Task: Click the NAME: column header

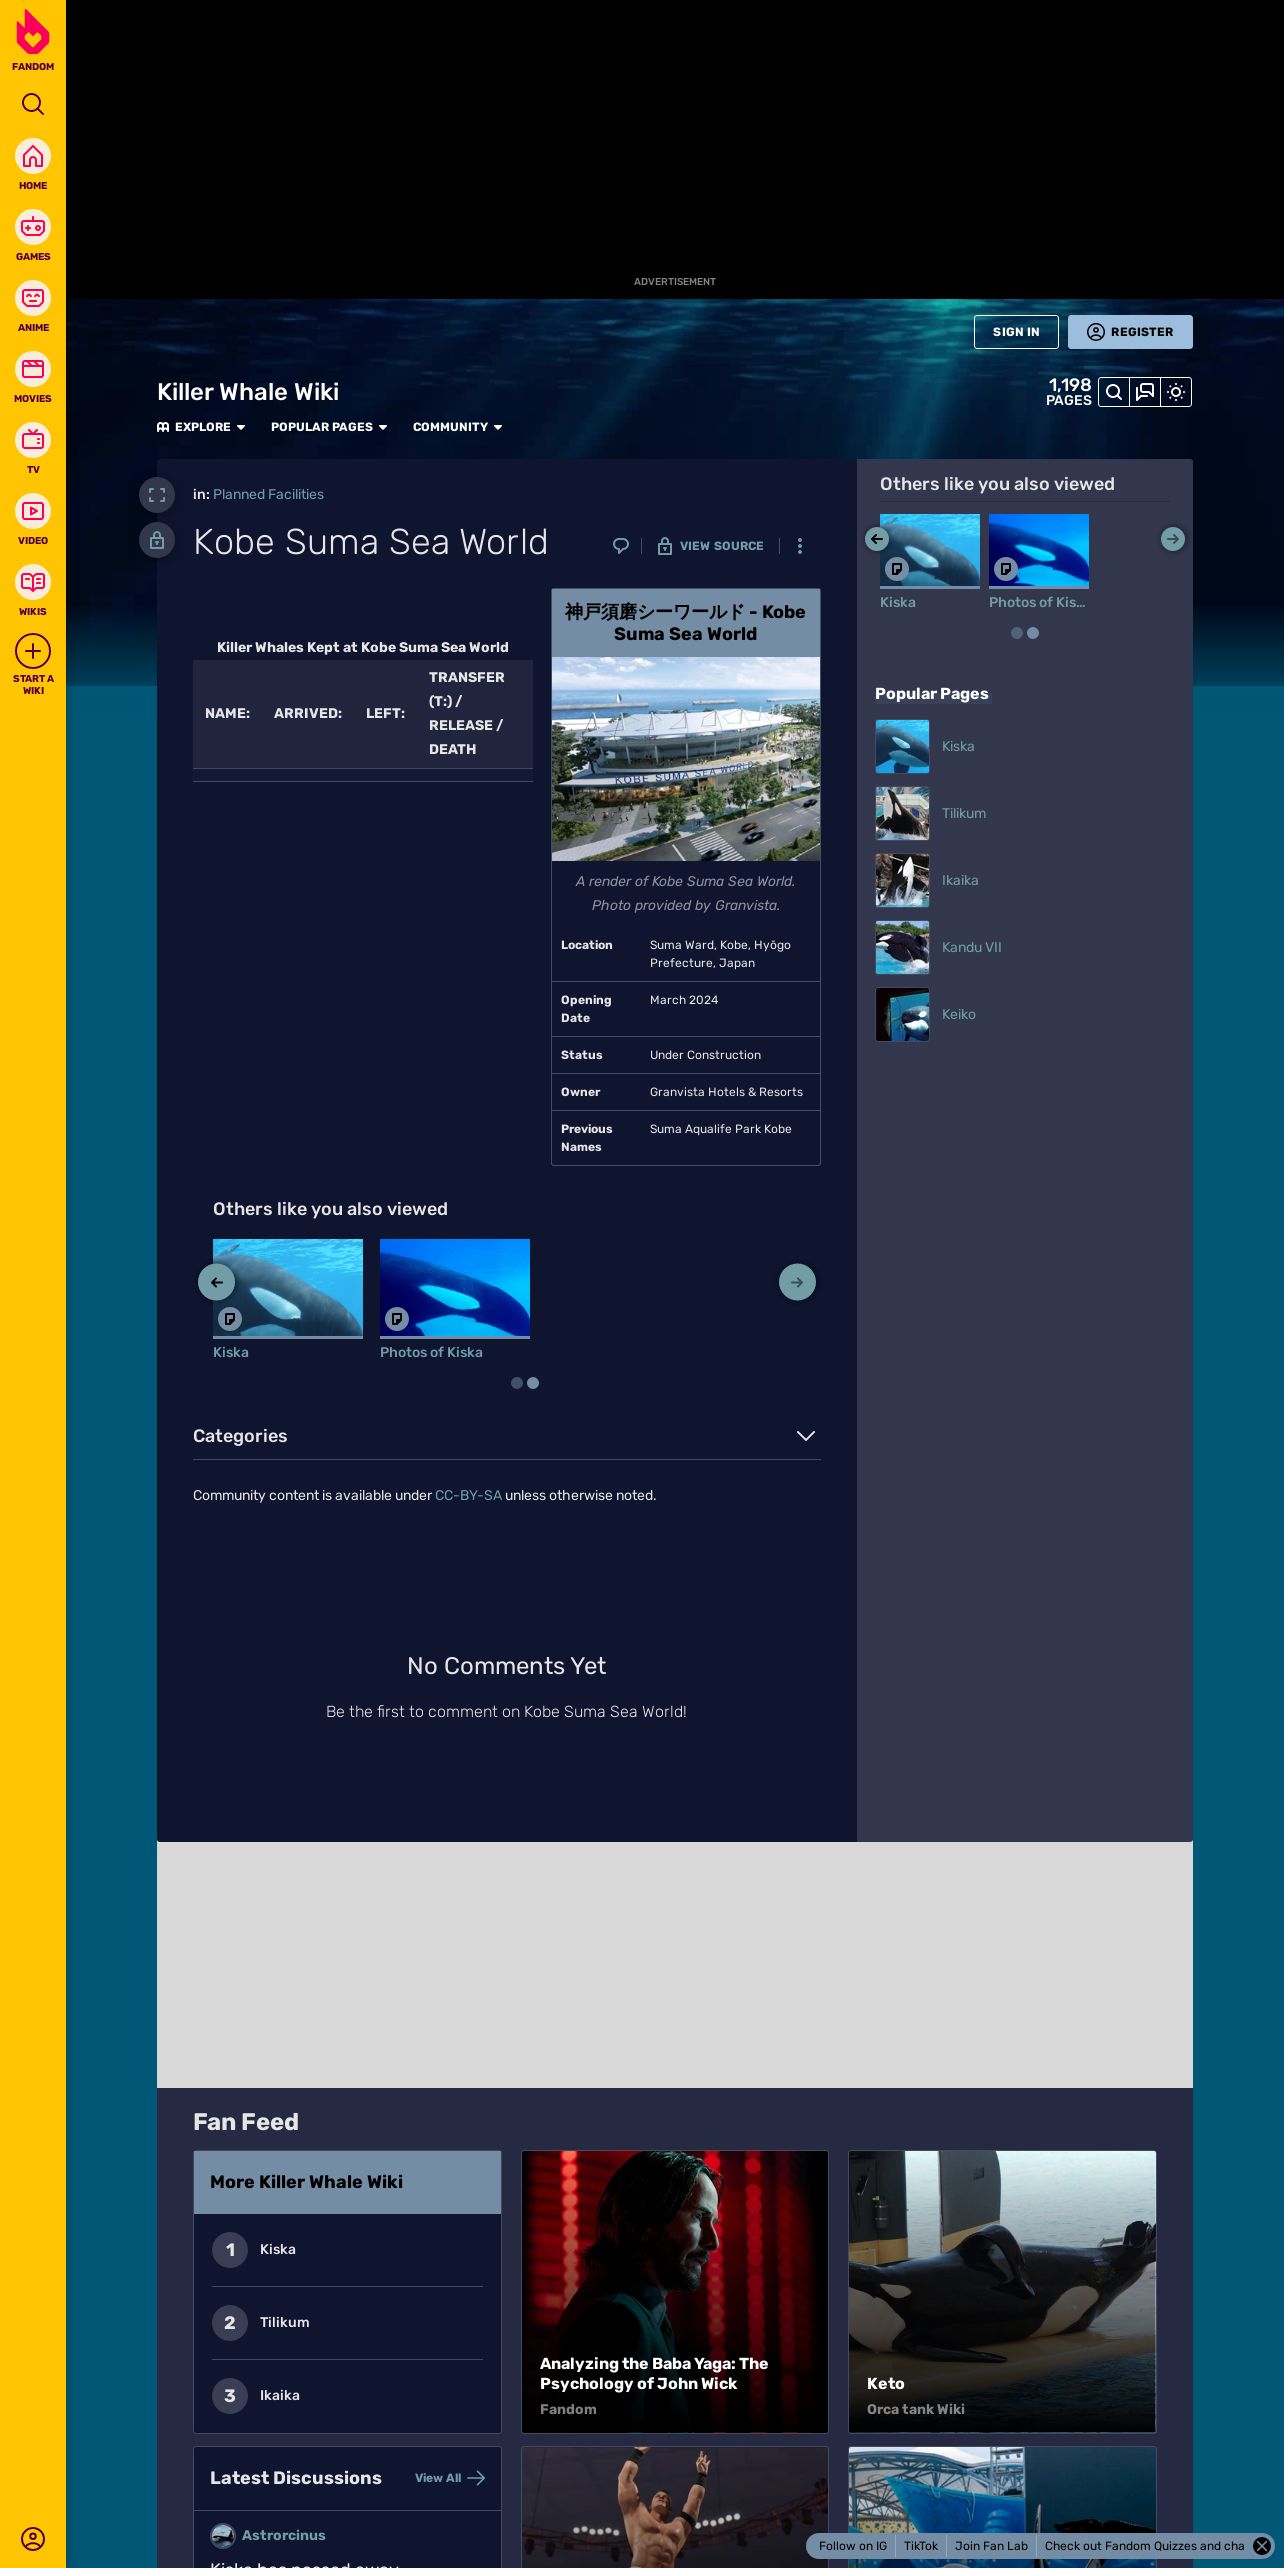Action: pos(227,713)
